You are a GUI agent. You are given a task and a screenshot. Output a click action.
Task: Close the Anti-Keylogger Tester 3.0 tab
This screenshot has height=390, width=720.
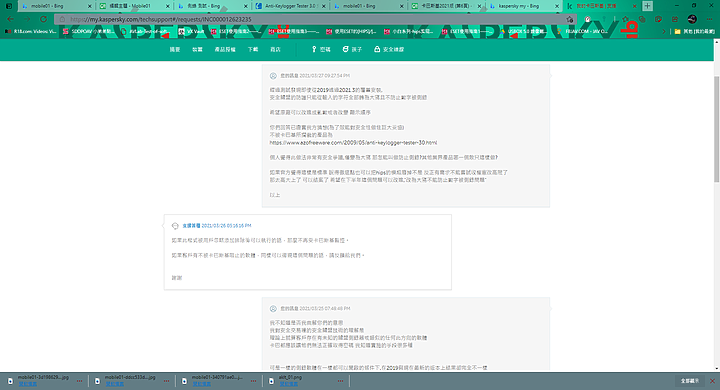(x=324, y=6)
